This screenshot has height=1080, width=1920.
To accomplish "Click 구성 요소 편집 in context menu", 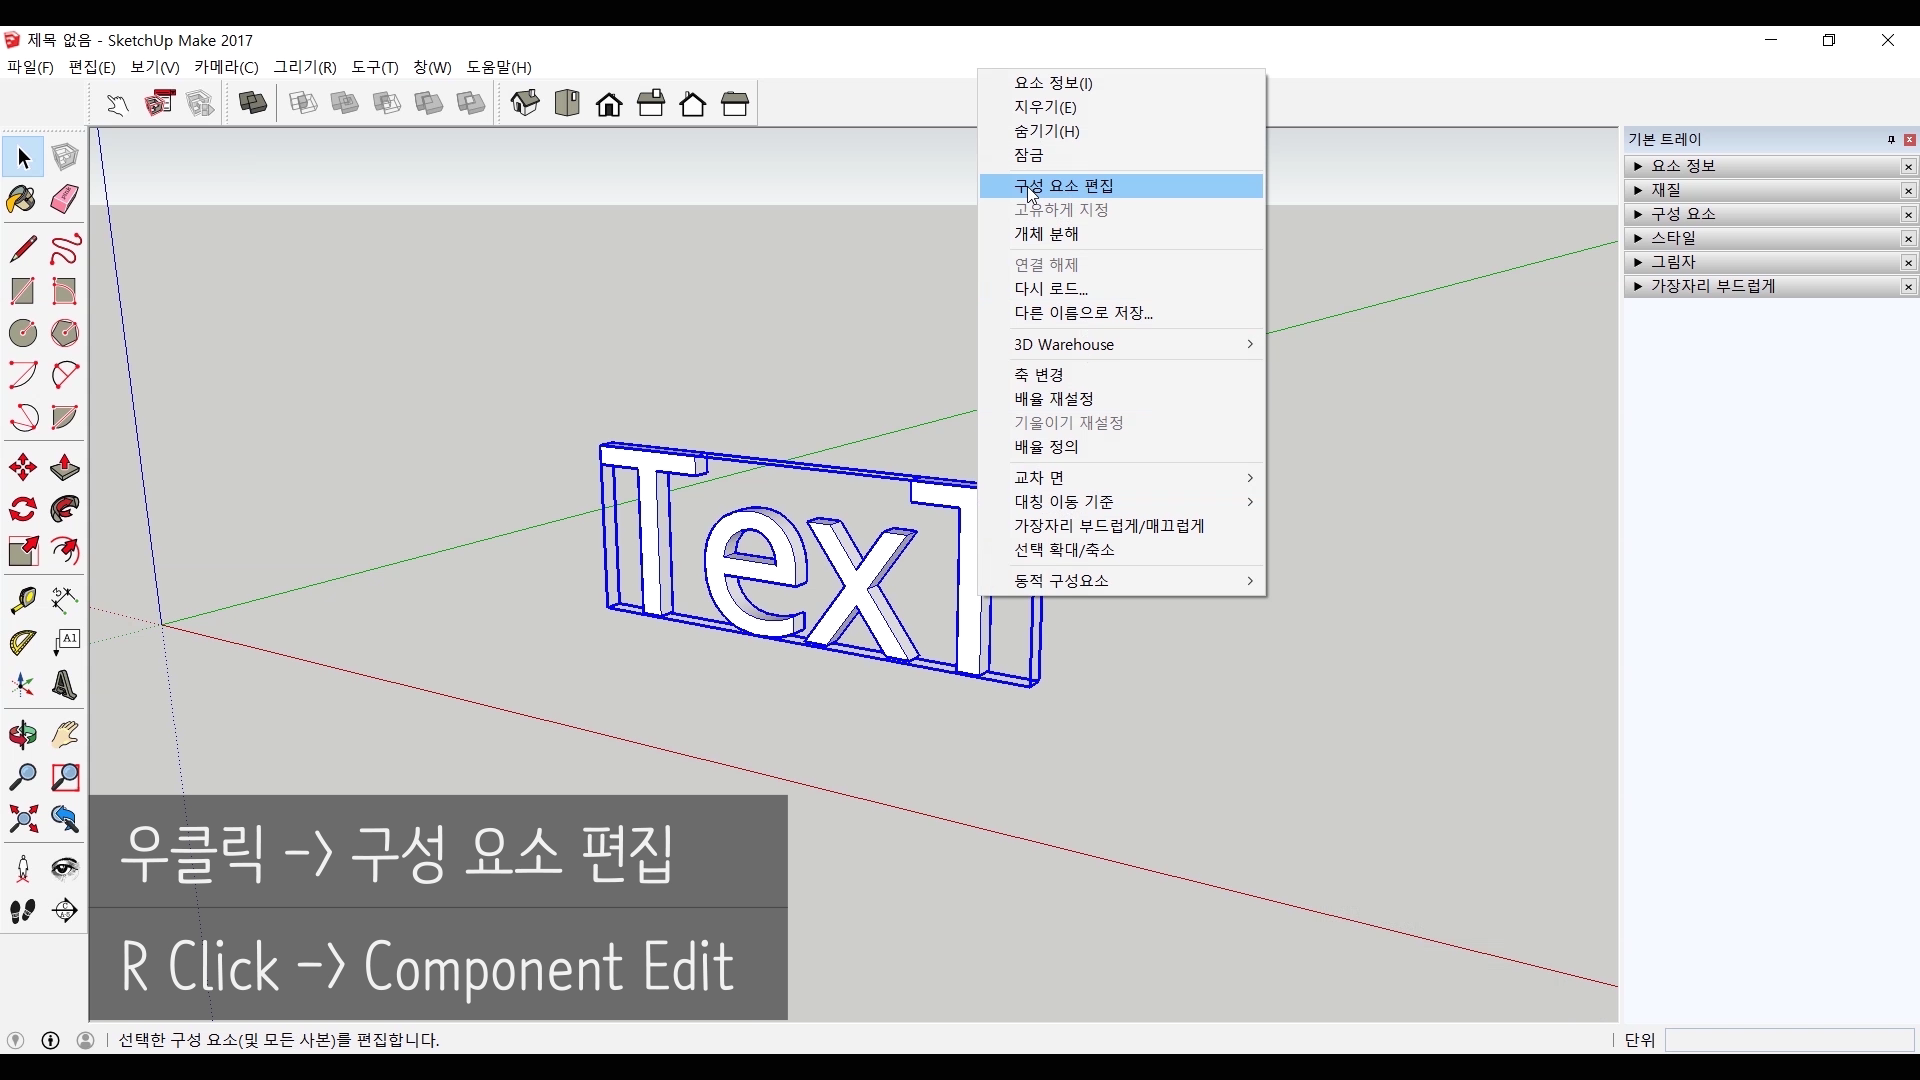I will 1064,186.
